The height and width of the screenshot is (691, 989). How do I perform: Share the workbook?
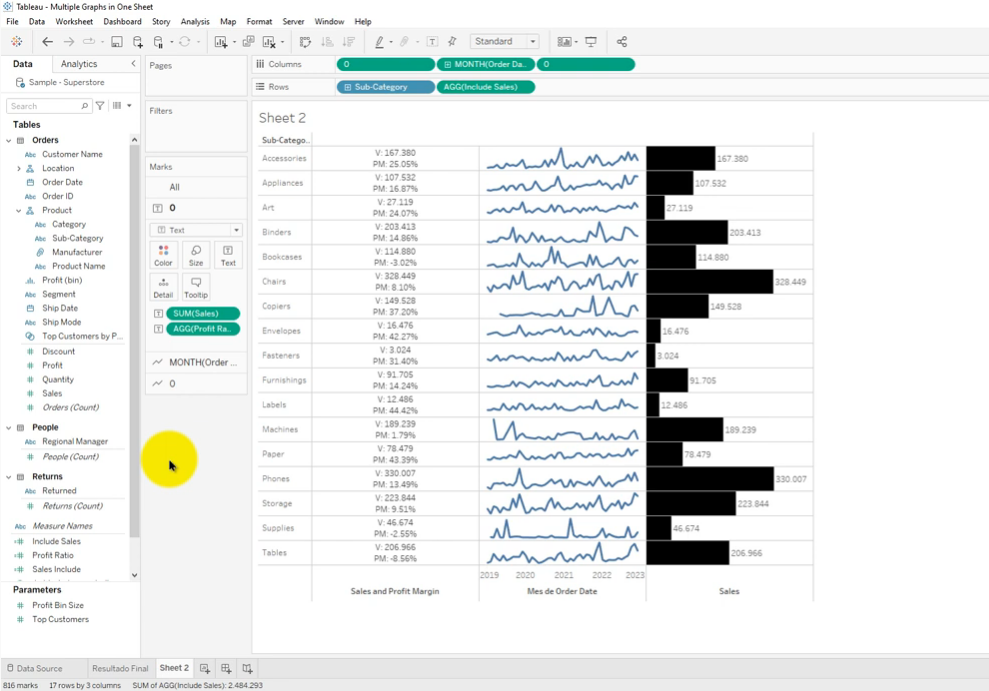pyautogui.click(x=620, y=42)
